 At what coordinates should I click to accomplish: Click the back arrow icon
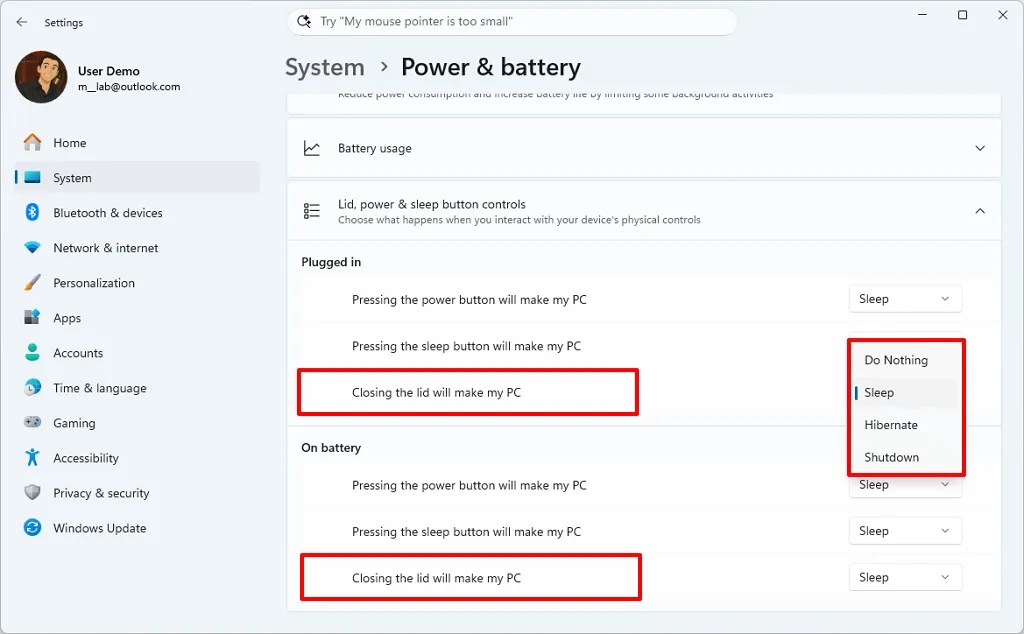[x=22, y=22]
